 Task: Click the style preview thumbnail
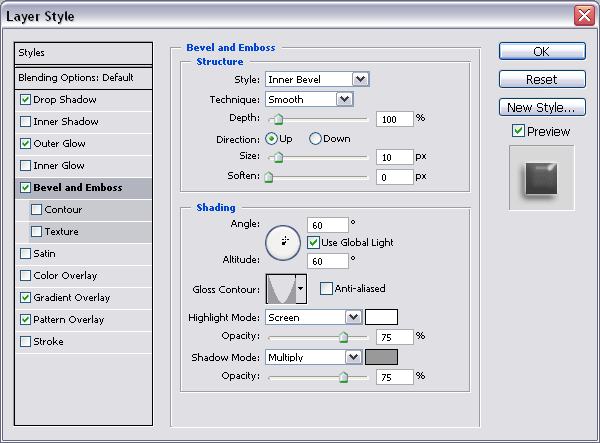pos(541,178)
